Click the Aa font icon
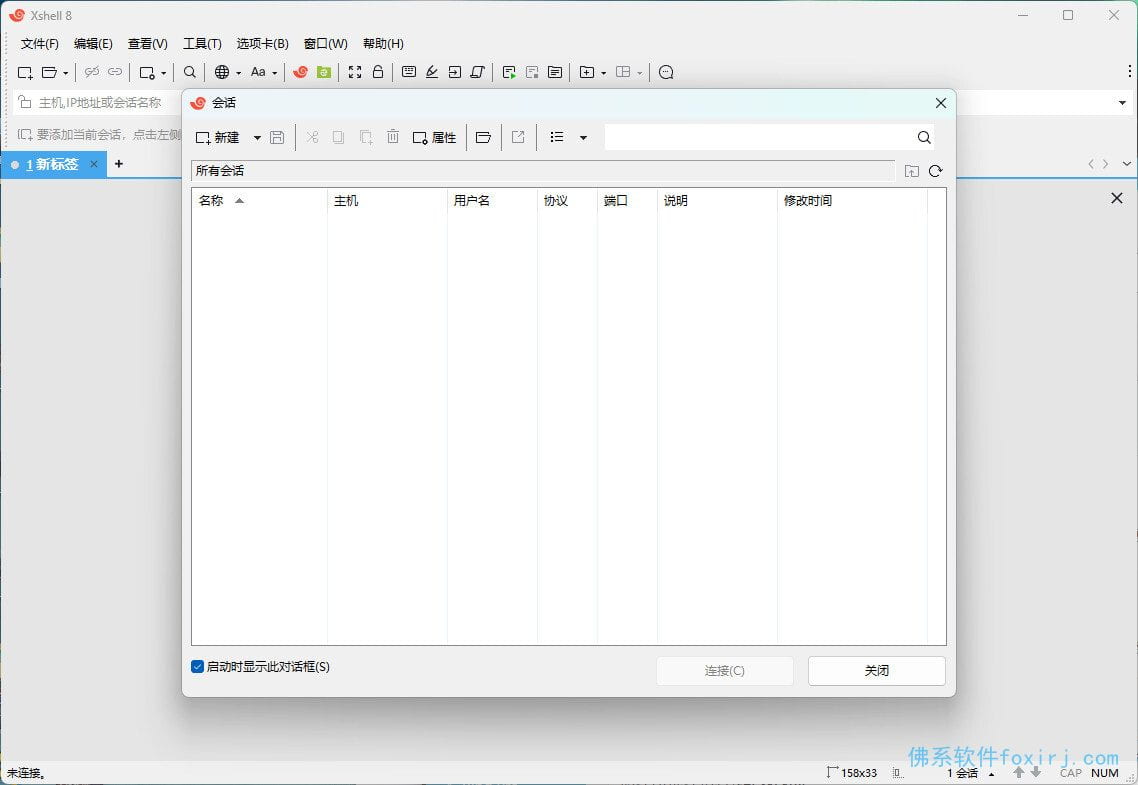Image resolution: width=1138 pixels, height=785 pixels. (258, 72)
